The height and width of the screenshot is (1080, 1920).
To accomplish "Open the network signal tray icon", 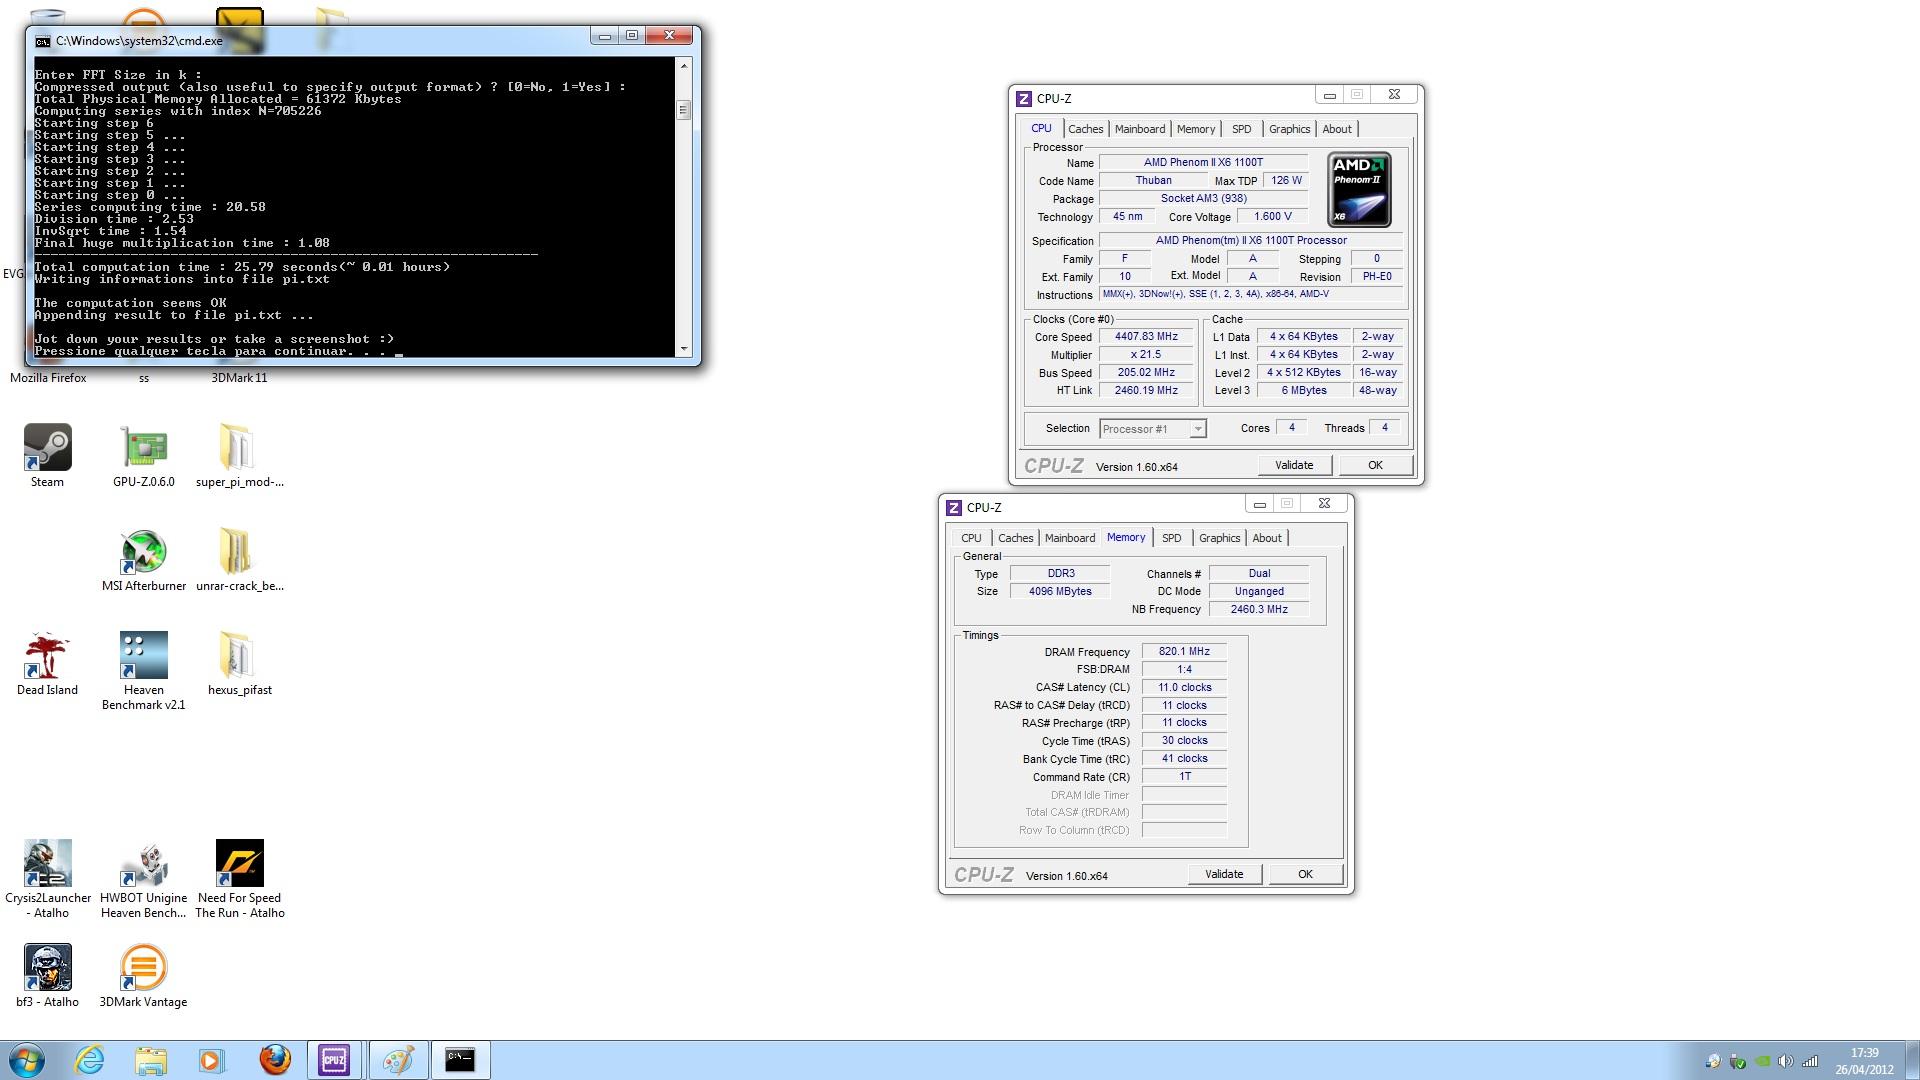I will point(1810,1062).
